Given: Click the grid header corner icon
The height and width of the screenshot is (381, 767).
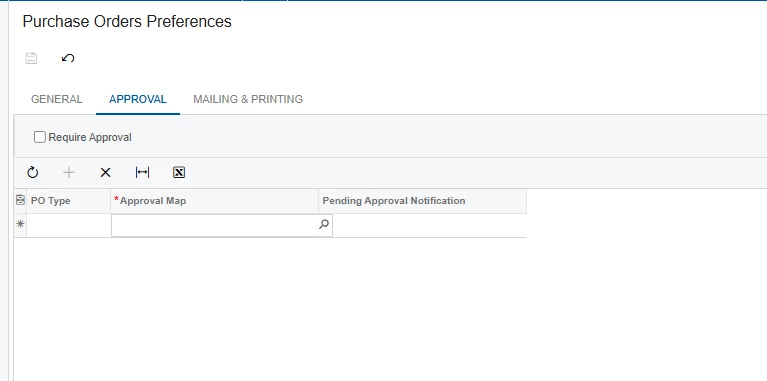Looking at the screenshot, I should coord(20,201).
